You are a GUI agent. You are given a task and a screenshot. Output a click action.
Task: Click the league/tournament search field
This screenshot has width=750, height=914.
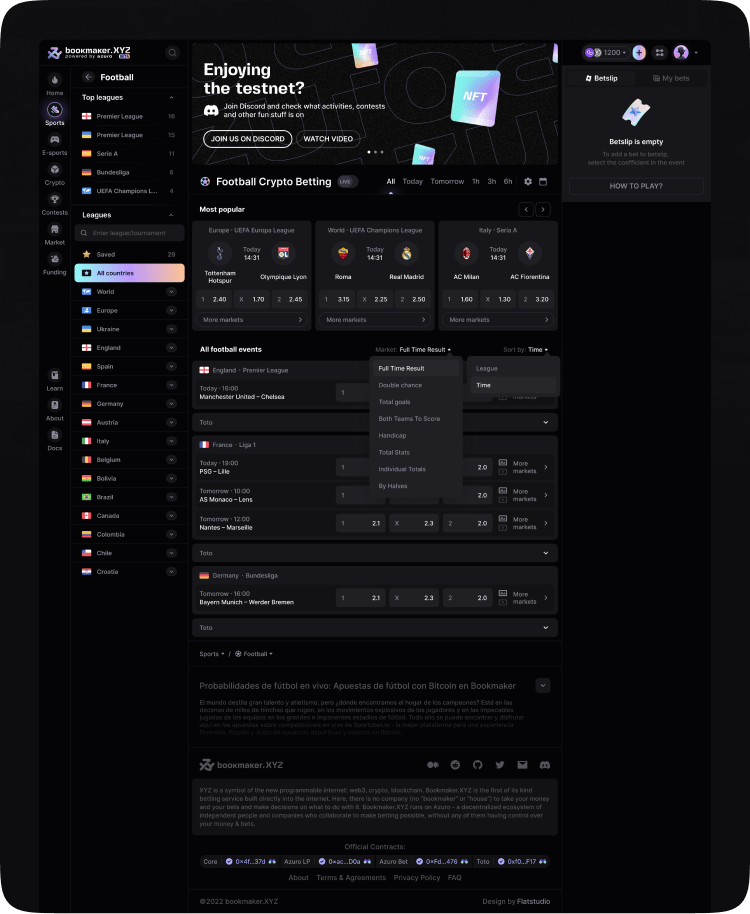tap(129, 233)
